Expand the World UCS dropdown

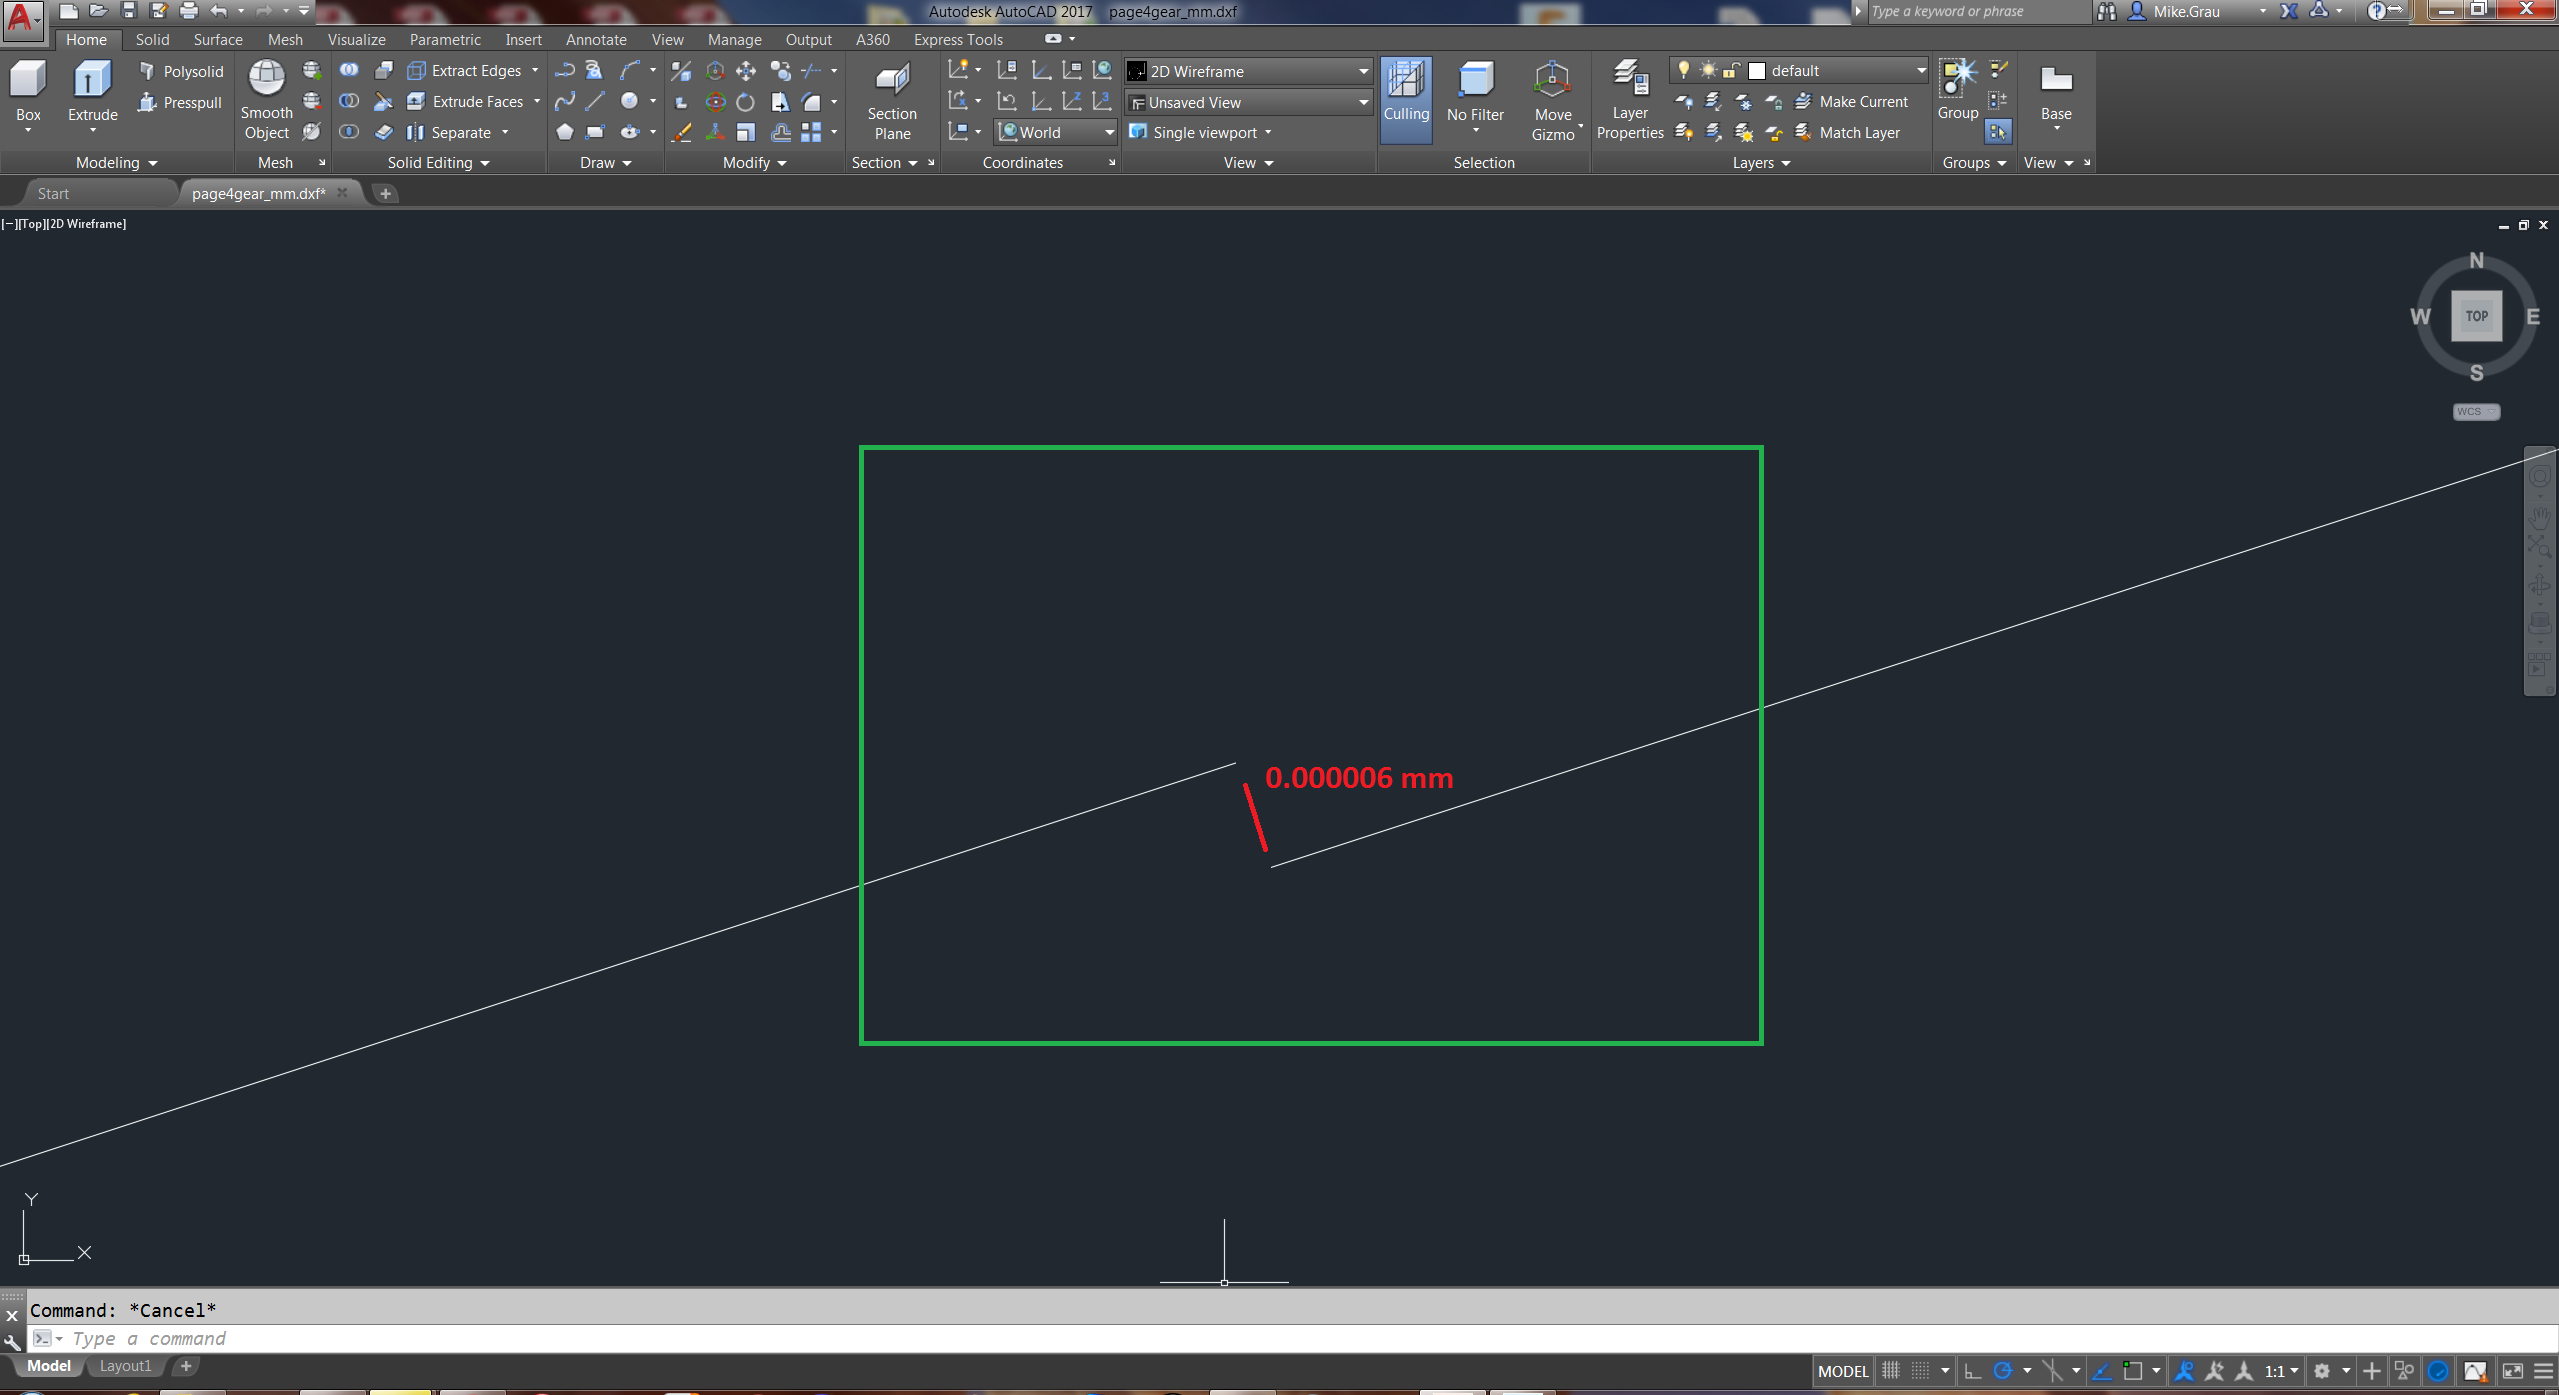(1108, 131)
